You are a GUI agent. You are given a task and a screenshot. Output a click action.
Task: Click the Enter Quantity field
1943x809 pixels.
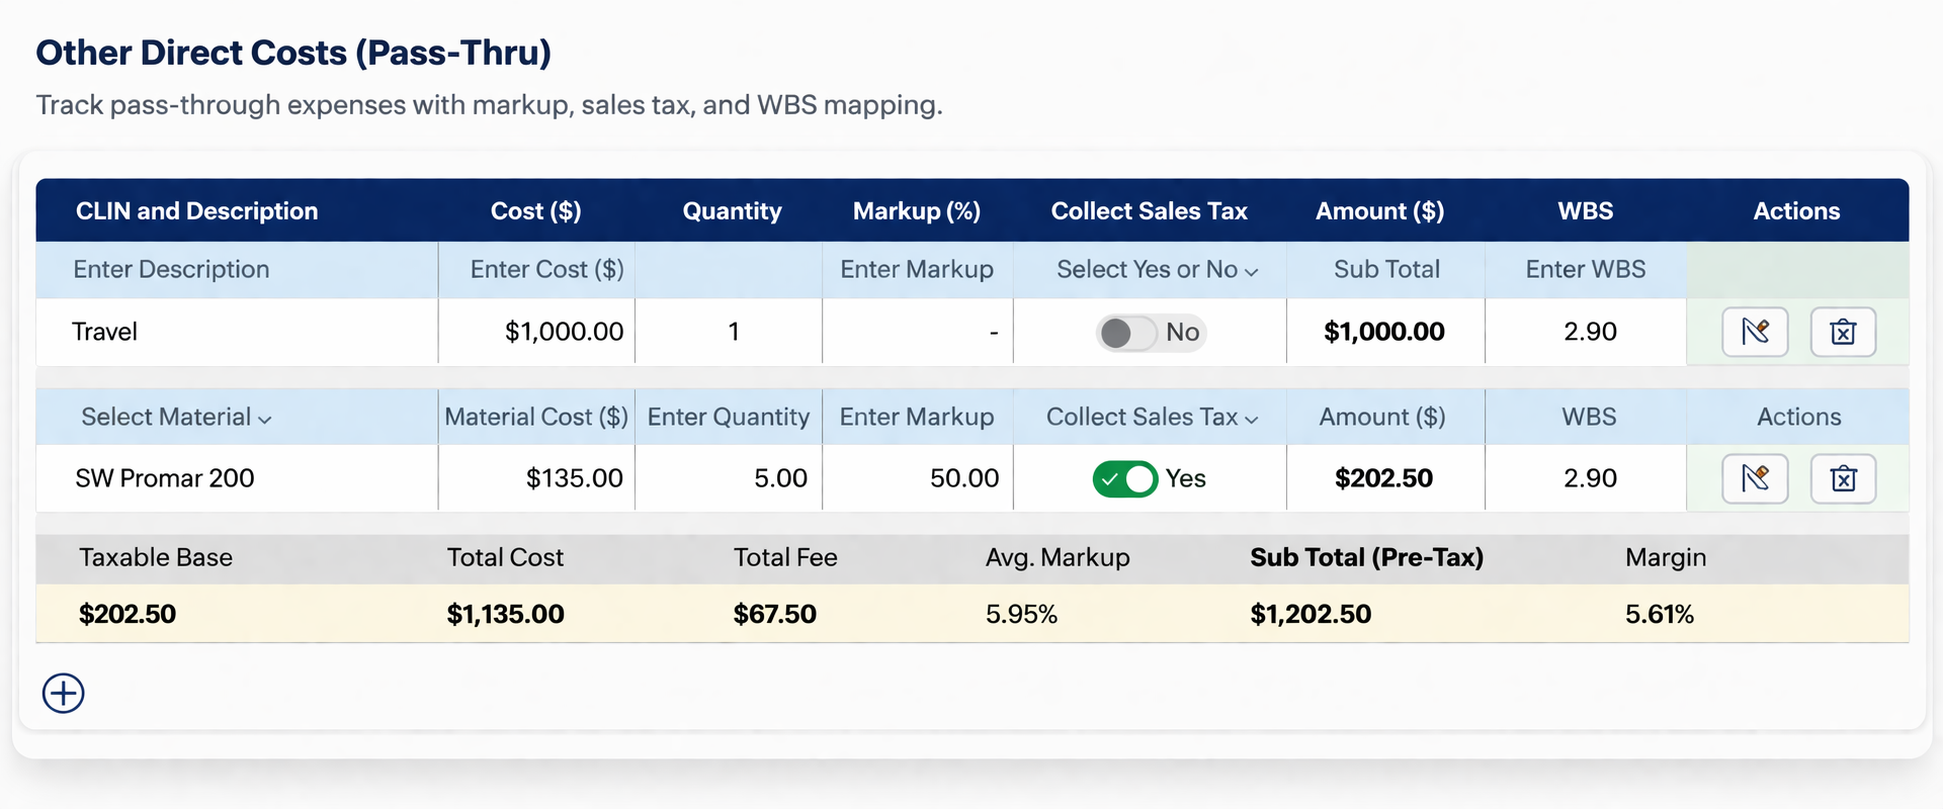click(729, 417)
